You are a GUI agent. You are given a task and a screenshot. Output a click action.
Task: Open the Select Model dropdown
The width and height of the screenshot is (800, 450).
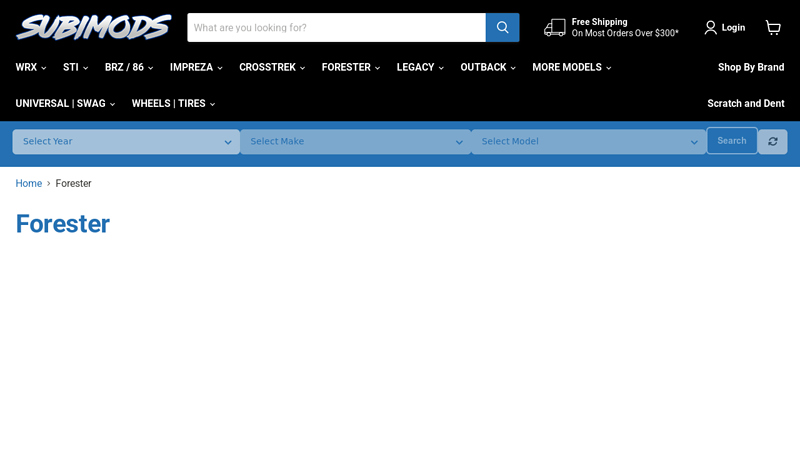(588, 142)
